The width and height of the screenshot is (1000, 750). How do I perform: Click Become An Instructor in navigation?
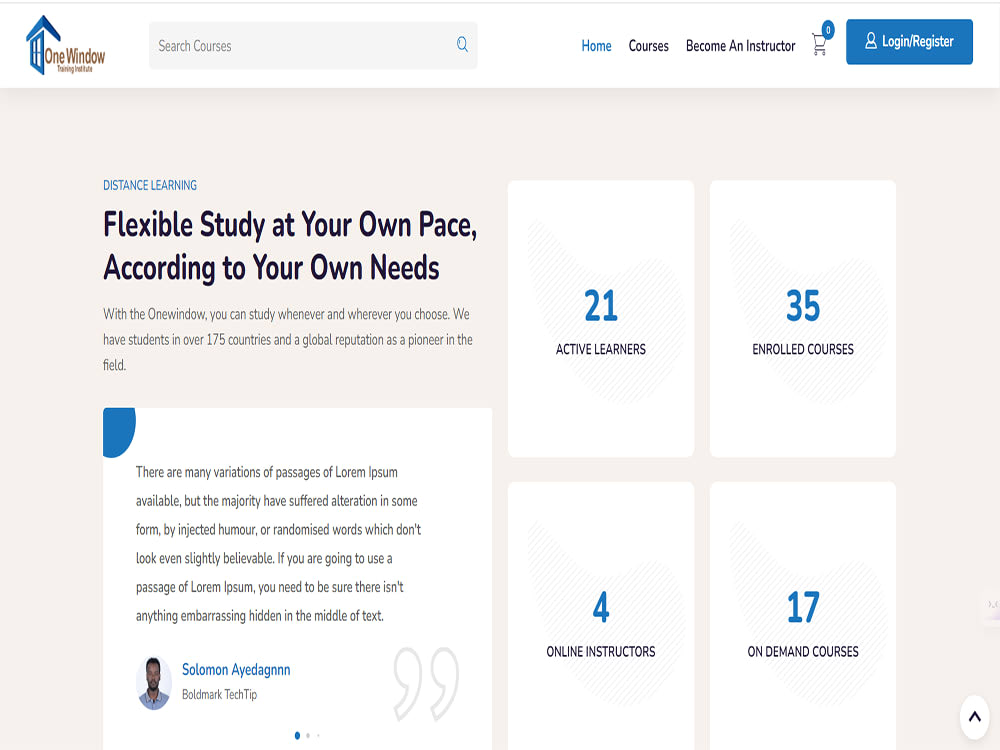740,46
